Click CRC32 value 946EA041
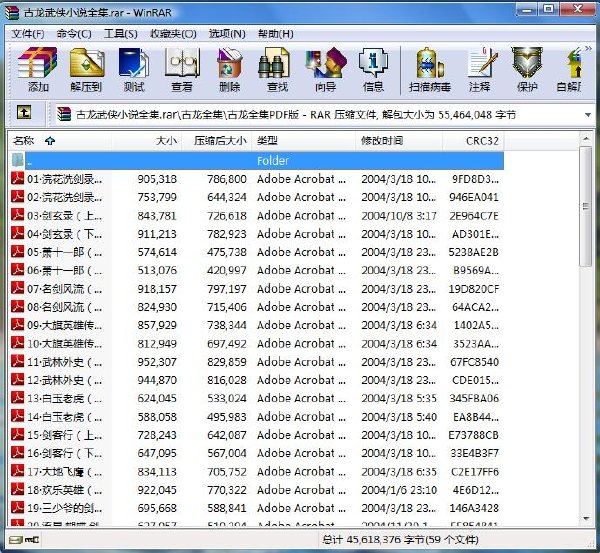This screenshot has width=600, height=553. 474,197
